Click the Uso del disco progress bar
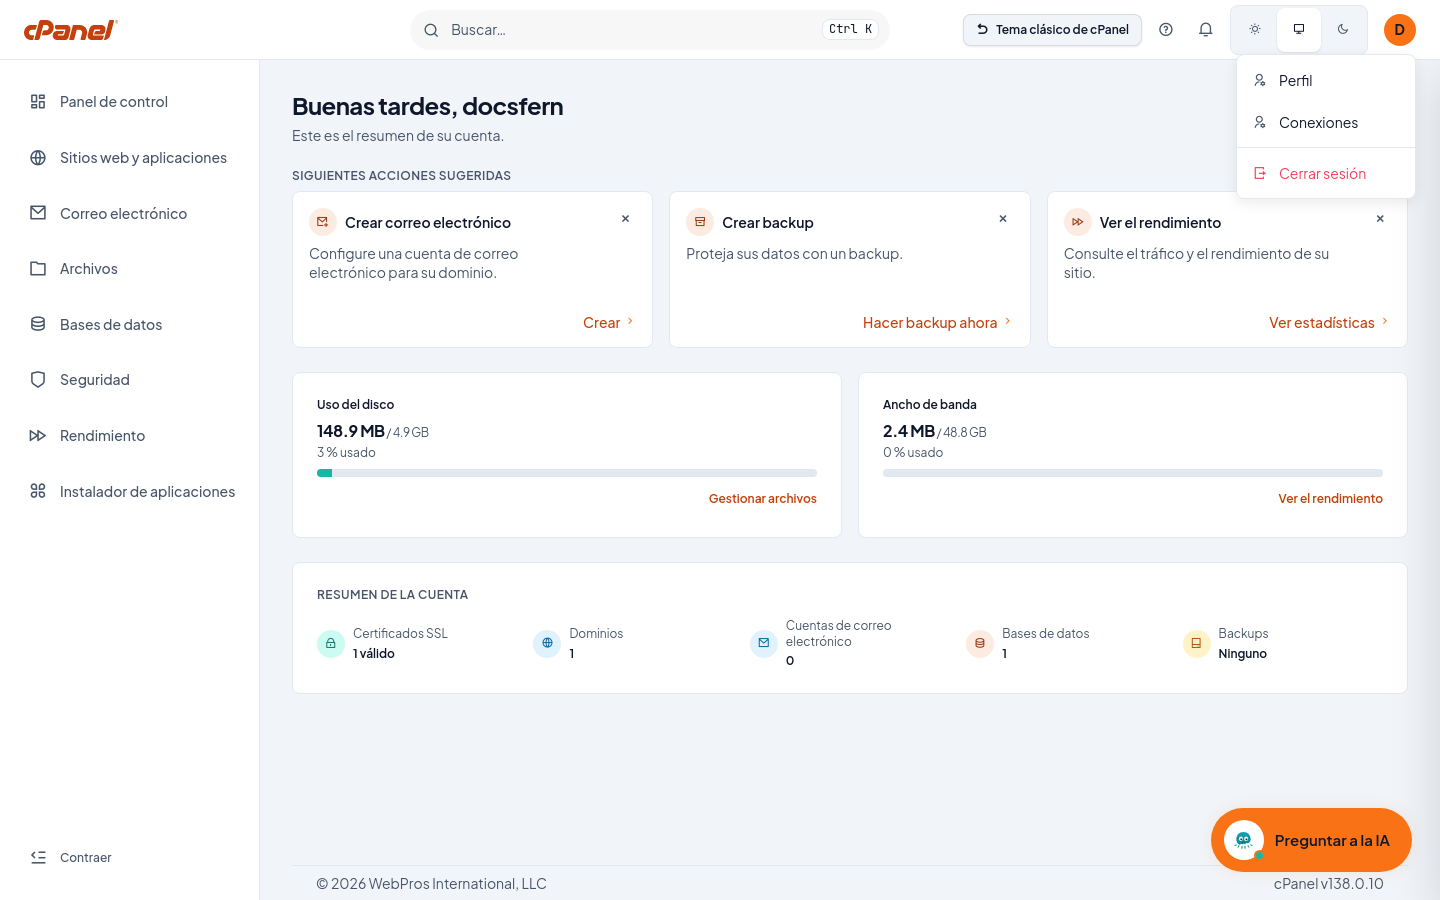 pyautogui.click(x=567, y=473)
